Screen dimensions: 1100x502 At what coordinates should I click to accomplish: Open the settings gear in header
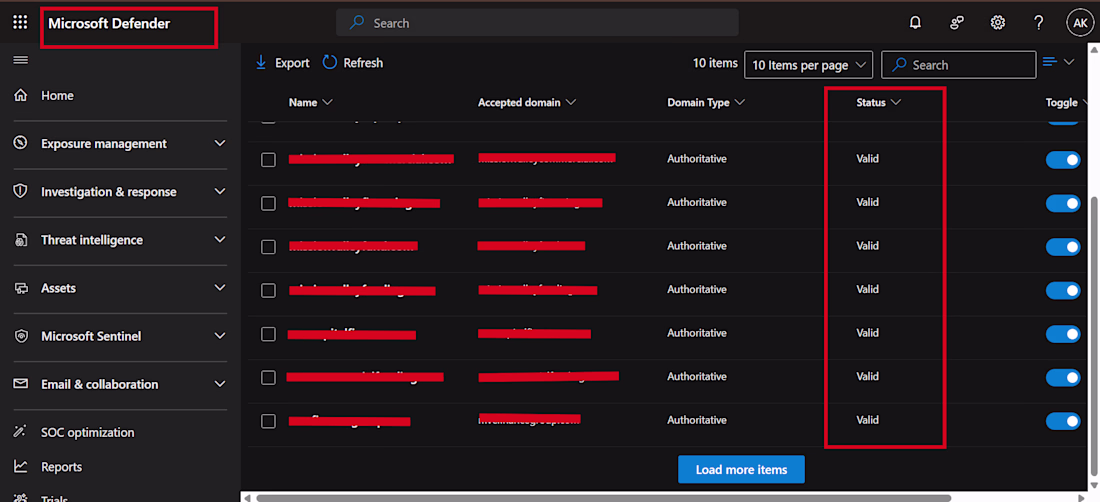point(998,22)
